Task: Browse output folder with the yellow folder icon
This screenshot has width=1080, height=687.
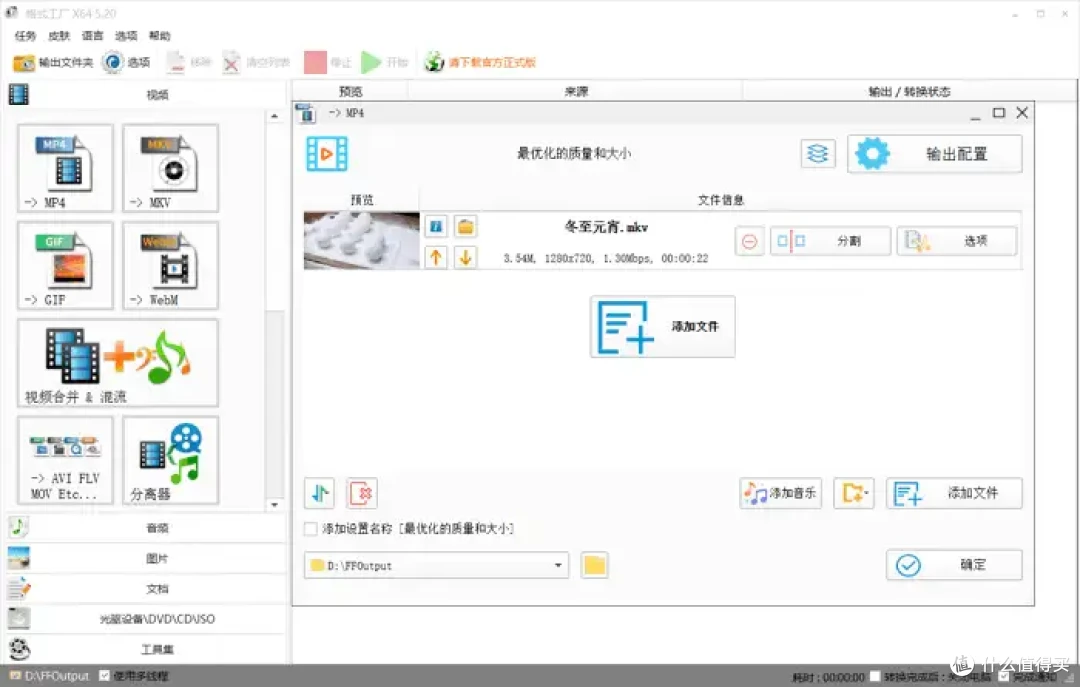Action: click(594, 566)
